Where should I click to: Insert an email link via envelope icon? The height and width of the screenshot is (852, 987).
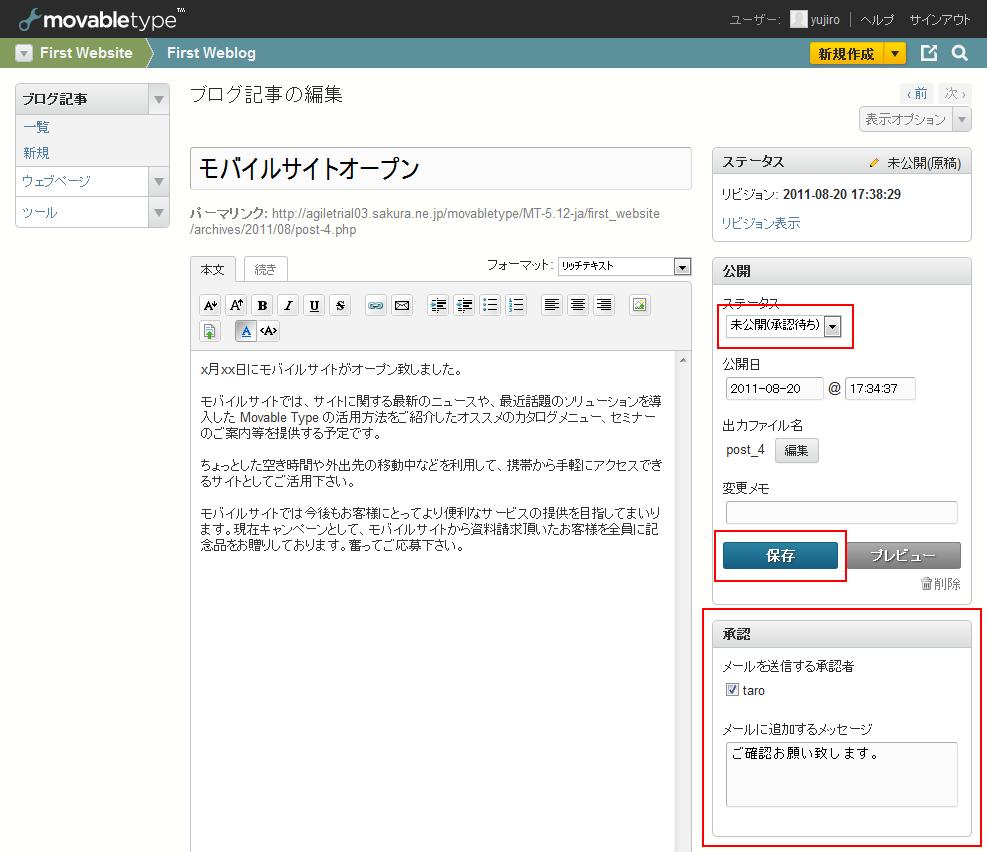pyautogui.click(x=402, y=306)
